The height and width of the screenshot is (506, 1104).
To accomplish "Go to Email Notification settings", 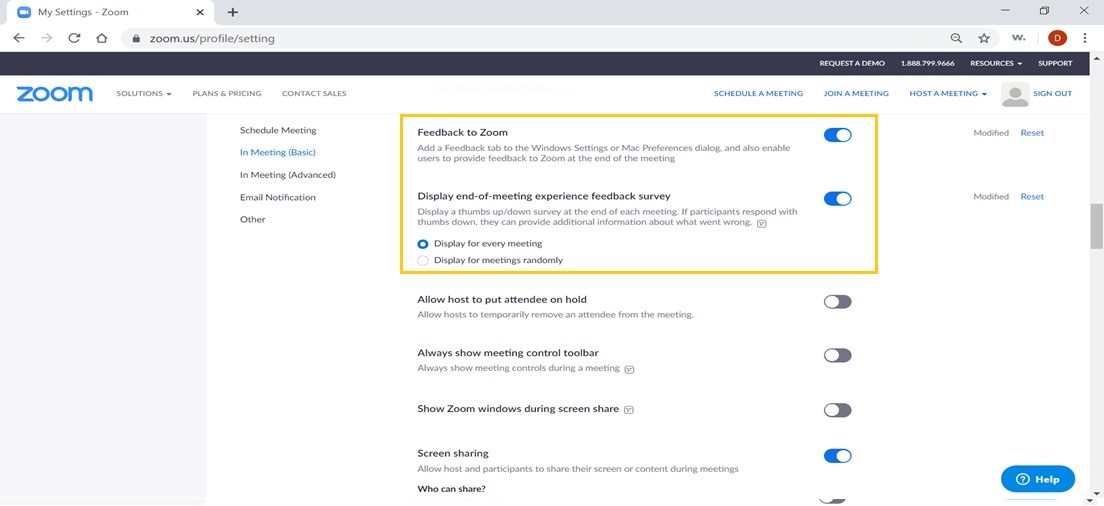I will click(277, 197).
